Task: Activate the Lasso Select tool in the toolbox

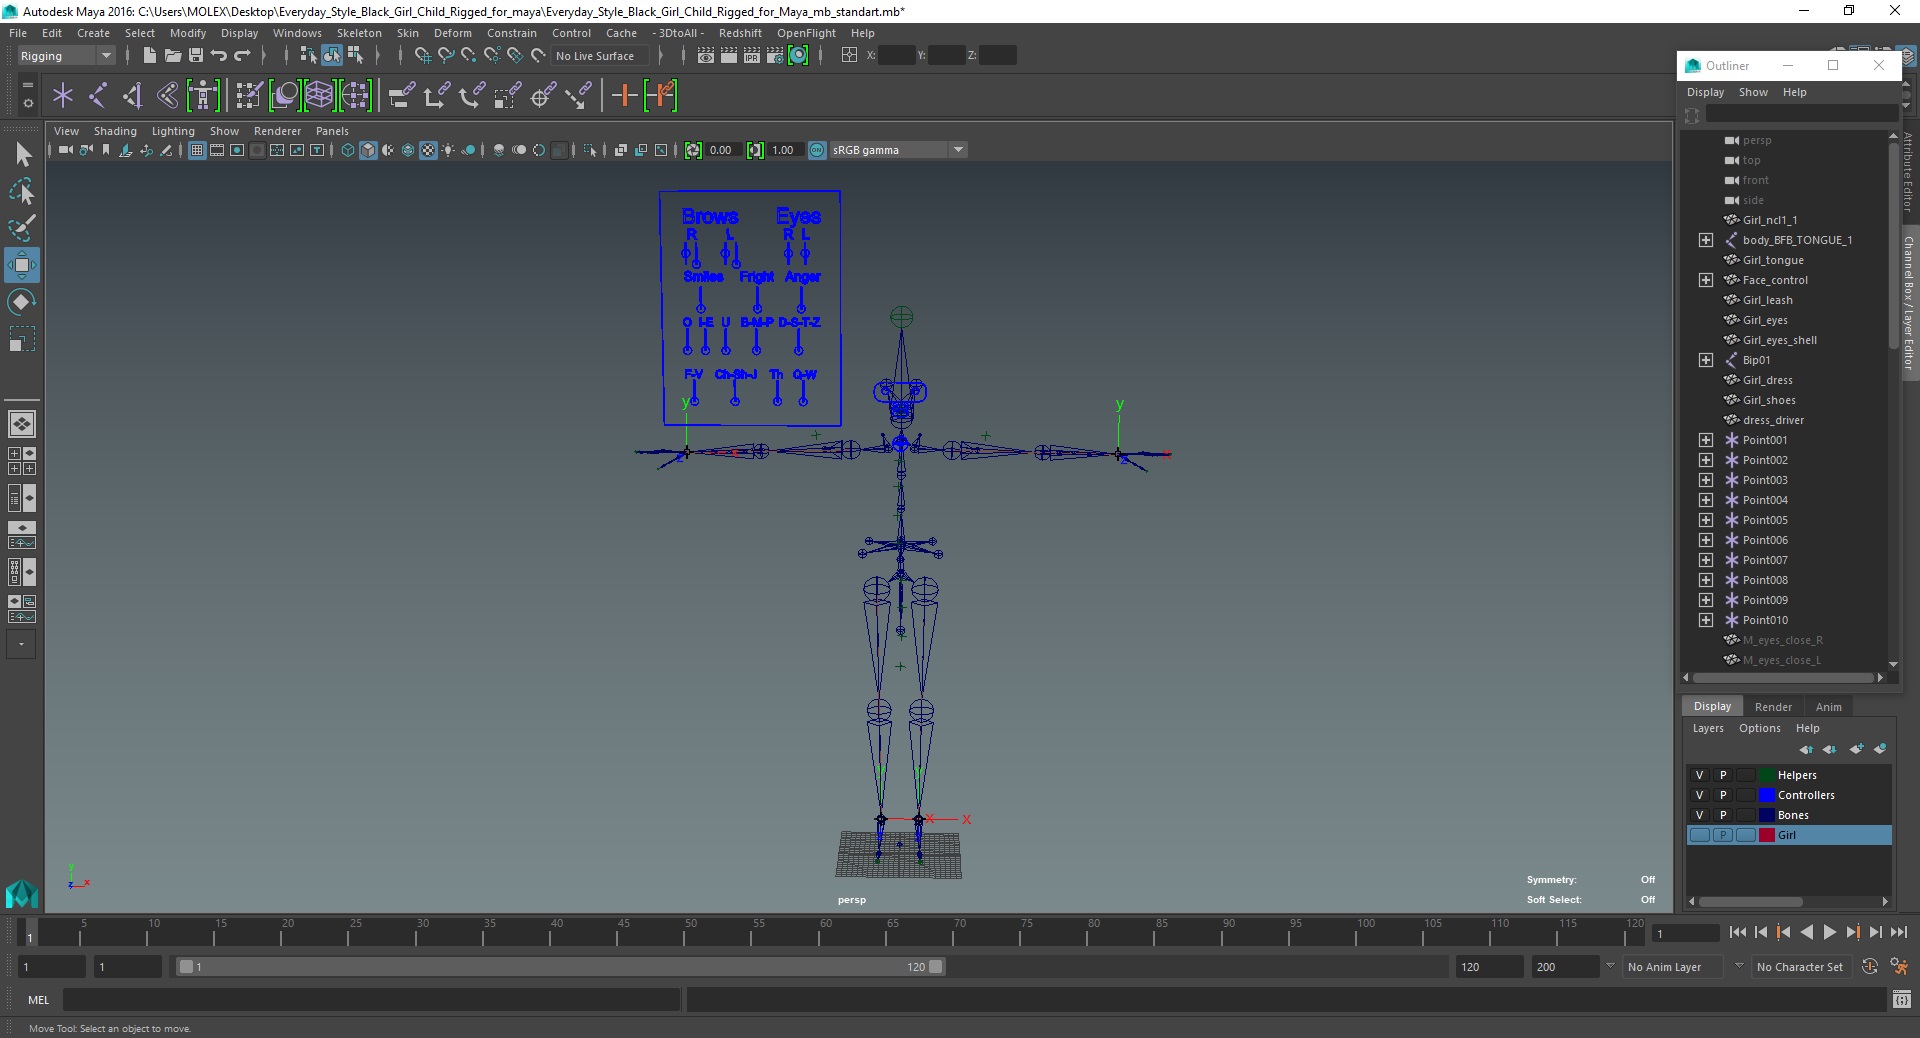Action: pos(22,191)
